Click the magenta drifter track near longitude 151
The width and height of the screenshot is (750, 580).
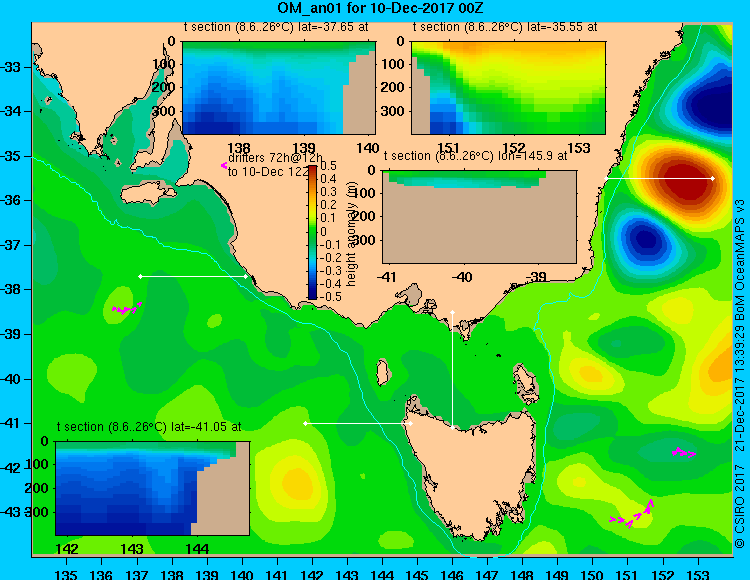click(632, 514)
